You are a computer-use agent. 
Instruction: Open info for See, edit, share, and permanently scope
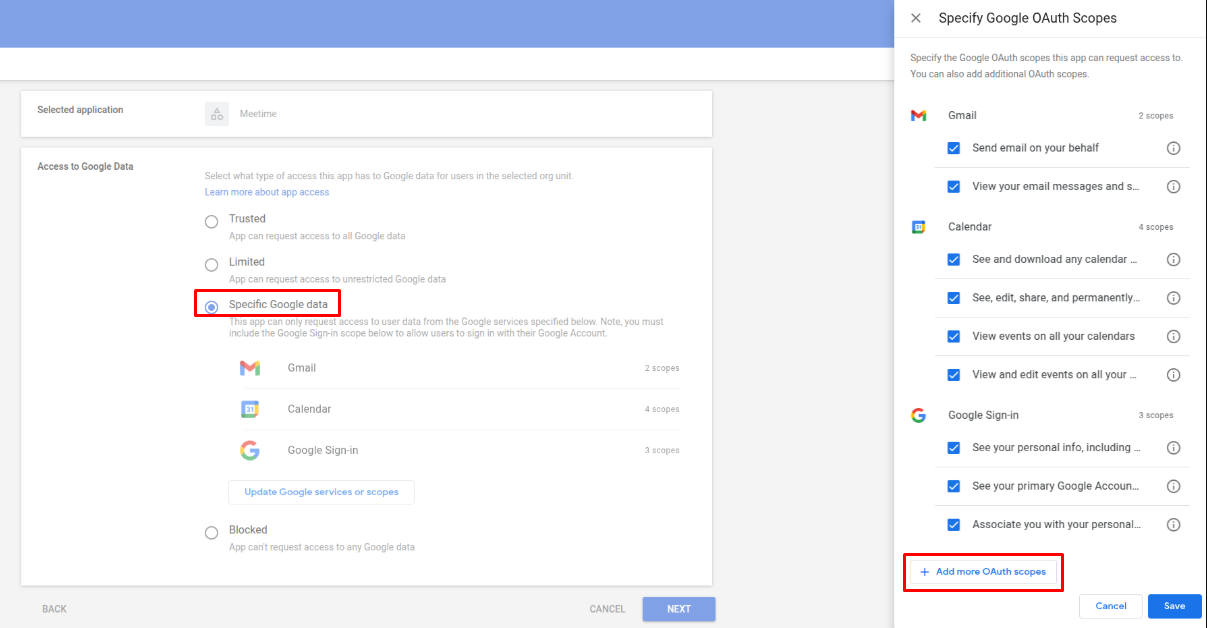[1174, 298]
